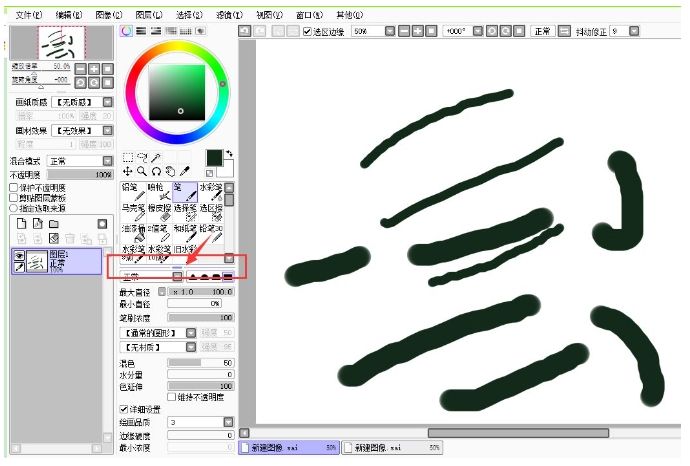Select the move tool
This screenshot has height=466, width=690.
coord(128,171)
